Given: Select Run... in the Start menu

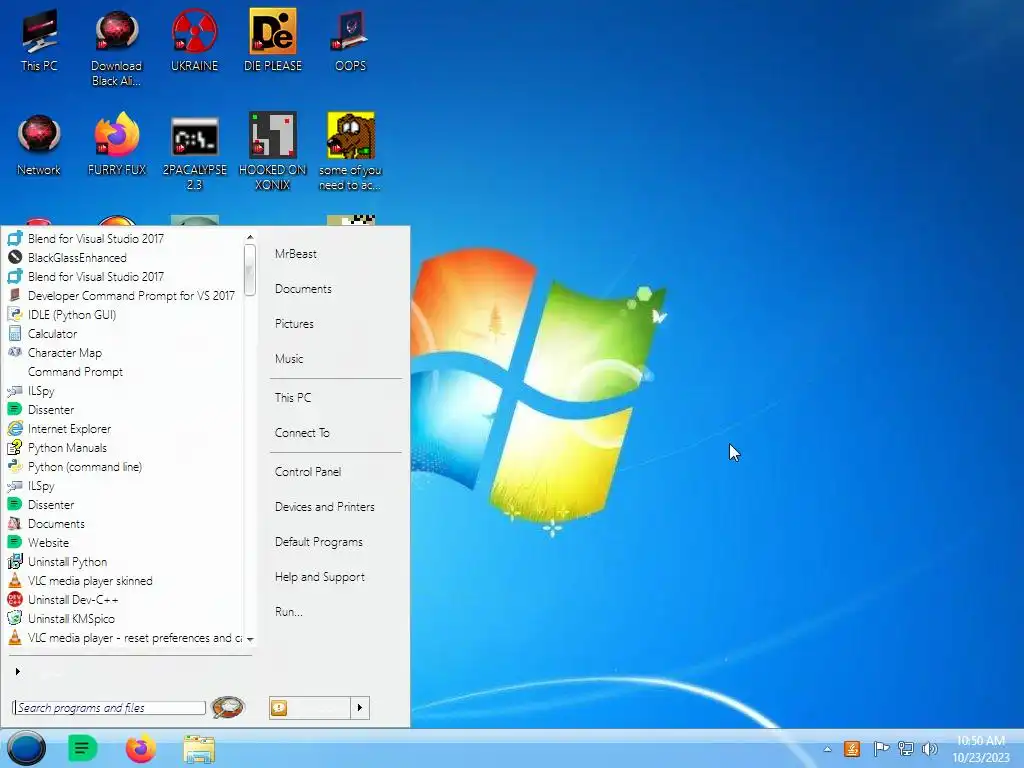Looking at the screenshot, I should coord(289,612).
